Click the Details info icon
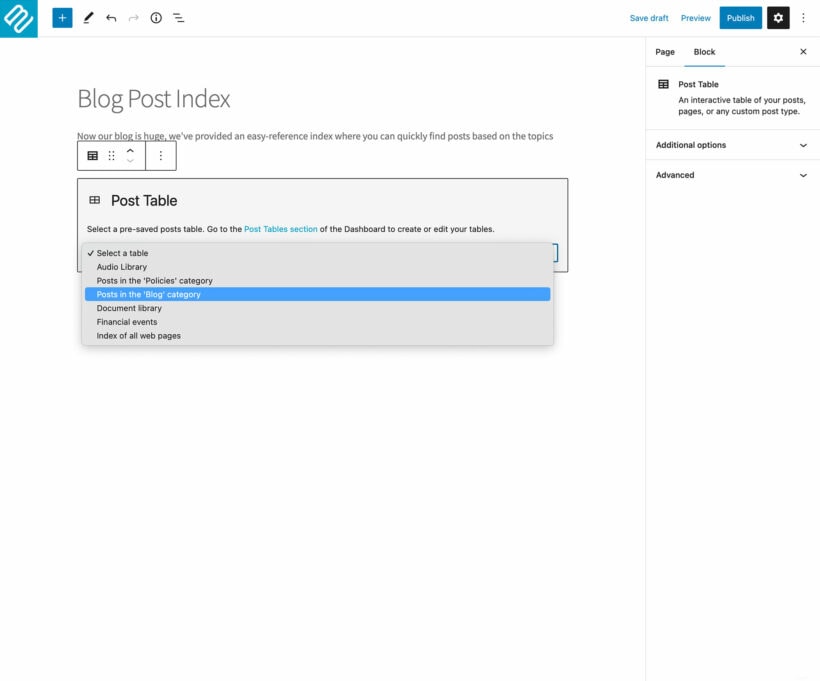Viewport: 820px width, 681px height. [x=155, y=17]
